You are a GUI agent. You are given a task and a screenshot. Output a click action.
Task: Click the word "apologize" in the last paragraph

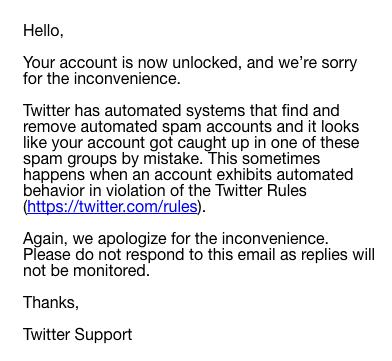(x=132, y=239)
